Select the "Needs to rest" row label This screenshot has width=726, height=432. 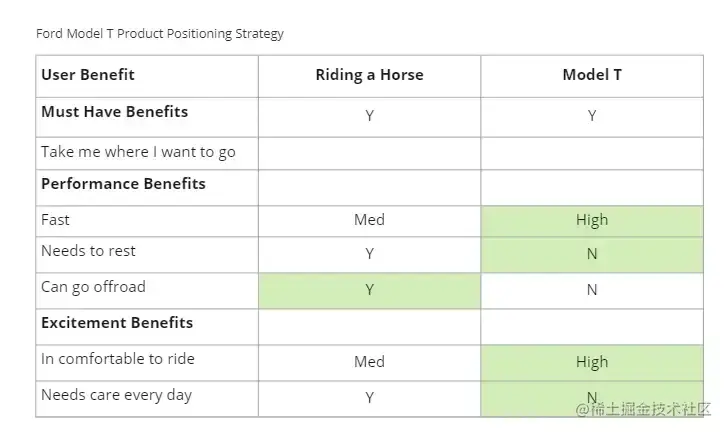88,251
